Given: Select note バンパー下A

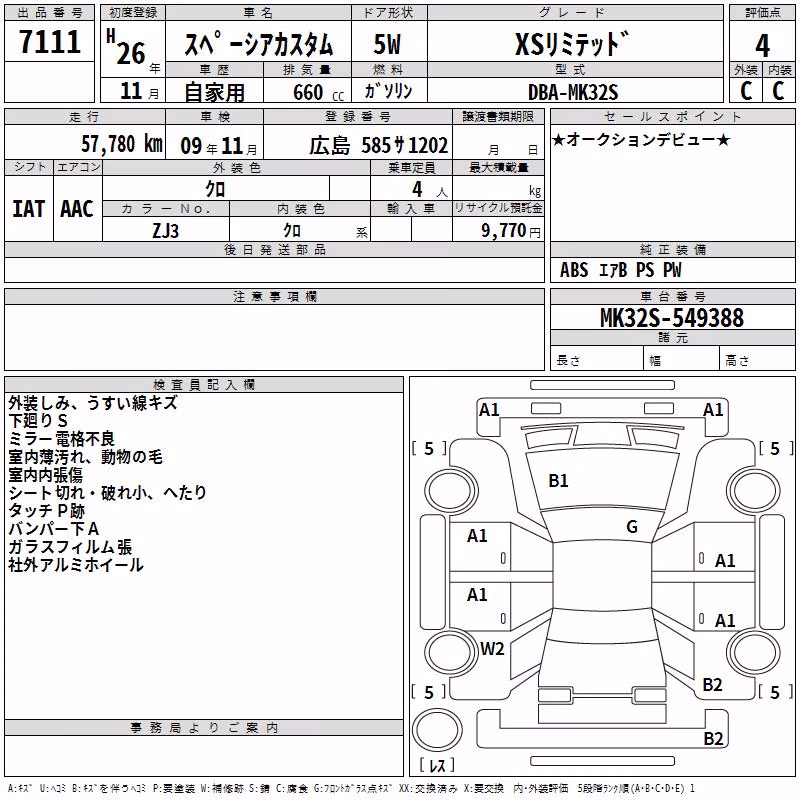Looking at the screenshot, I should (x=54, y=529).
